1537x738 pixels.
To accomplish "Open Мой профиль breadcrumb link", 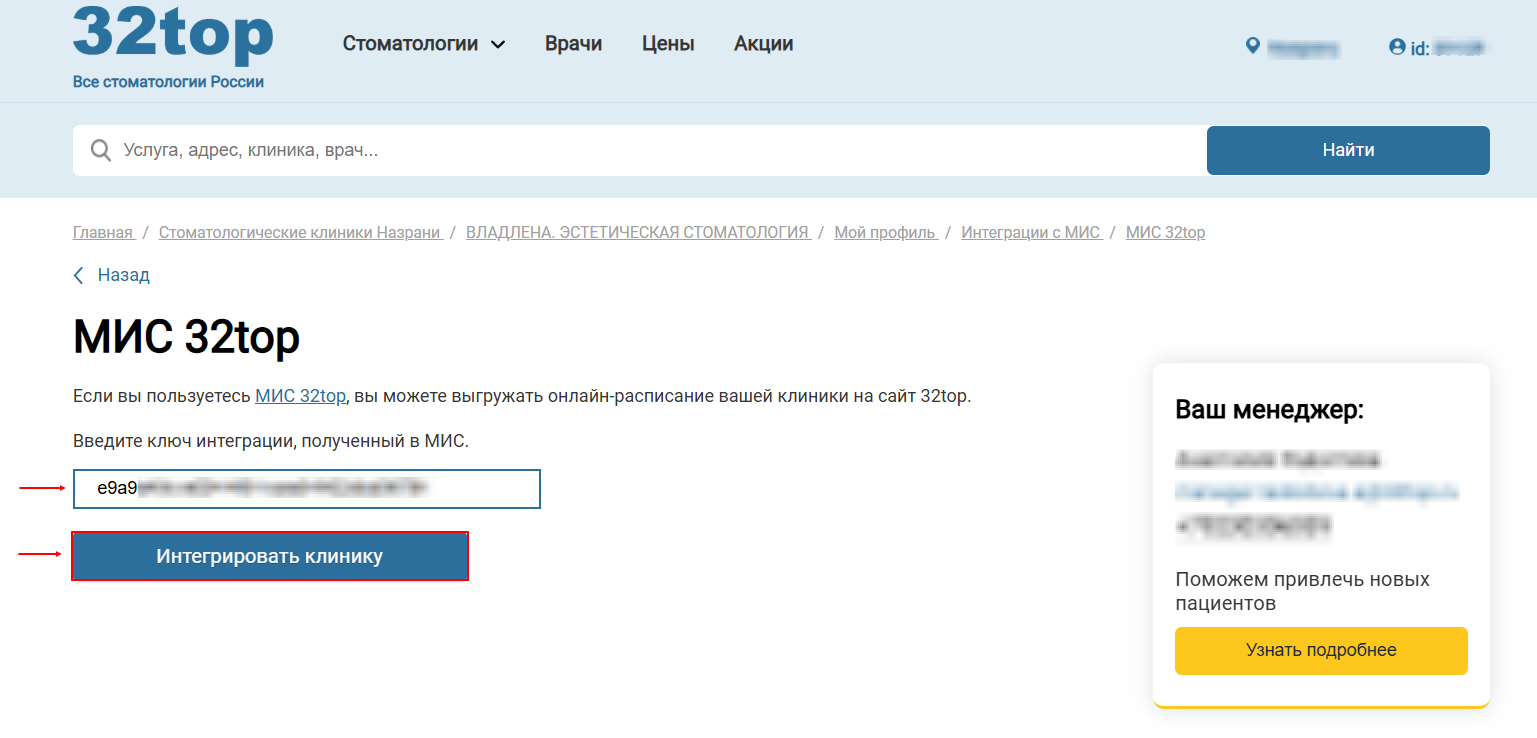I will click(886, 232).
